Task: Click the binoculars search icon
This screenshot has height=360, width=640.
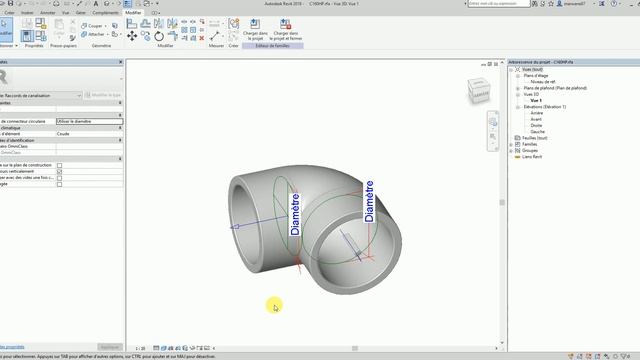Action: (x=535, y=3)
